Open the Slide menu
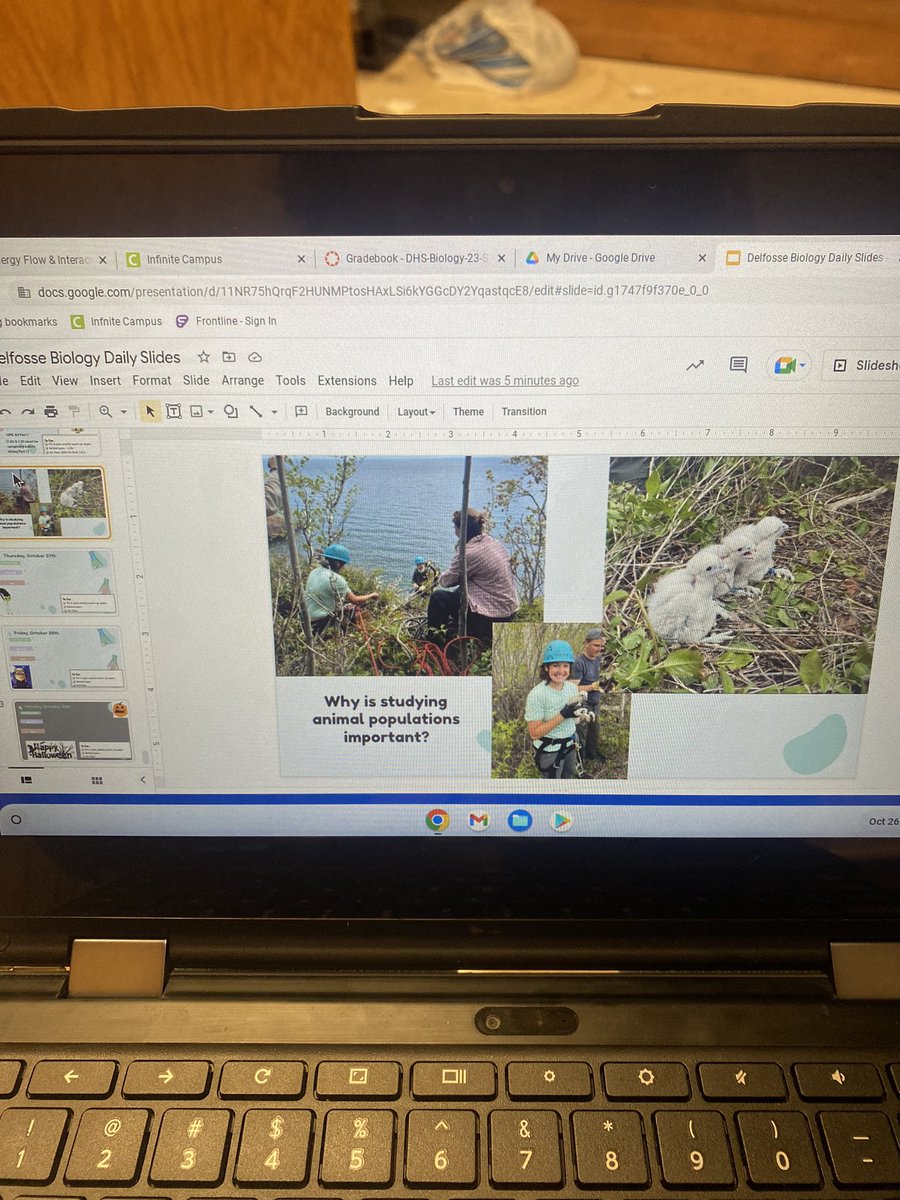This screenshot has height=1200, width=900. [x=196, y=381]
